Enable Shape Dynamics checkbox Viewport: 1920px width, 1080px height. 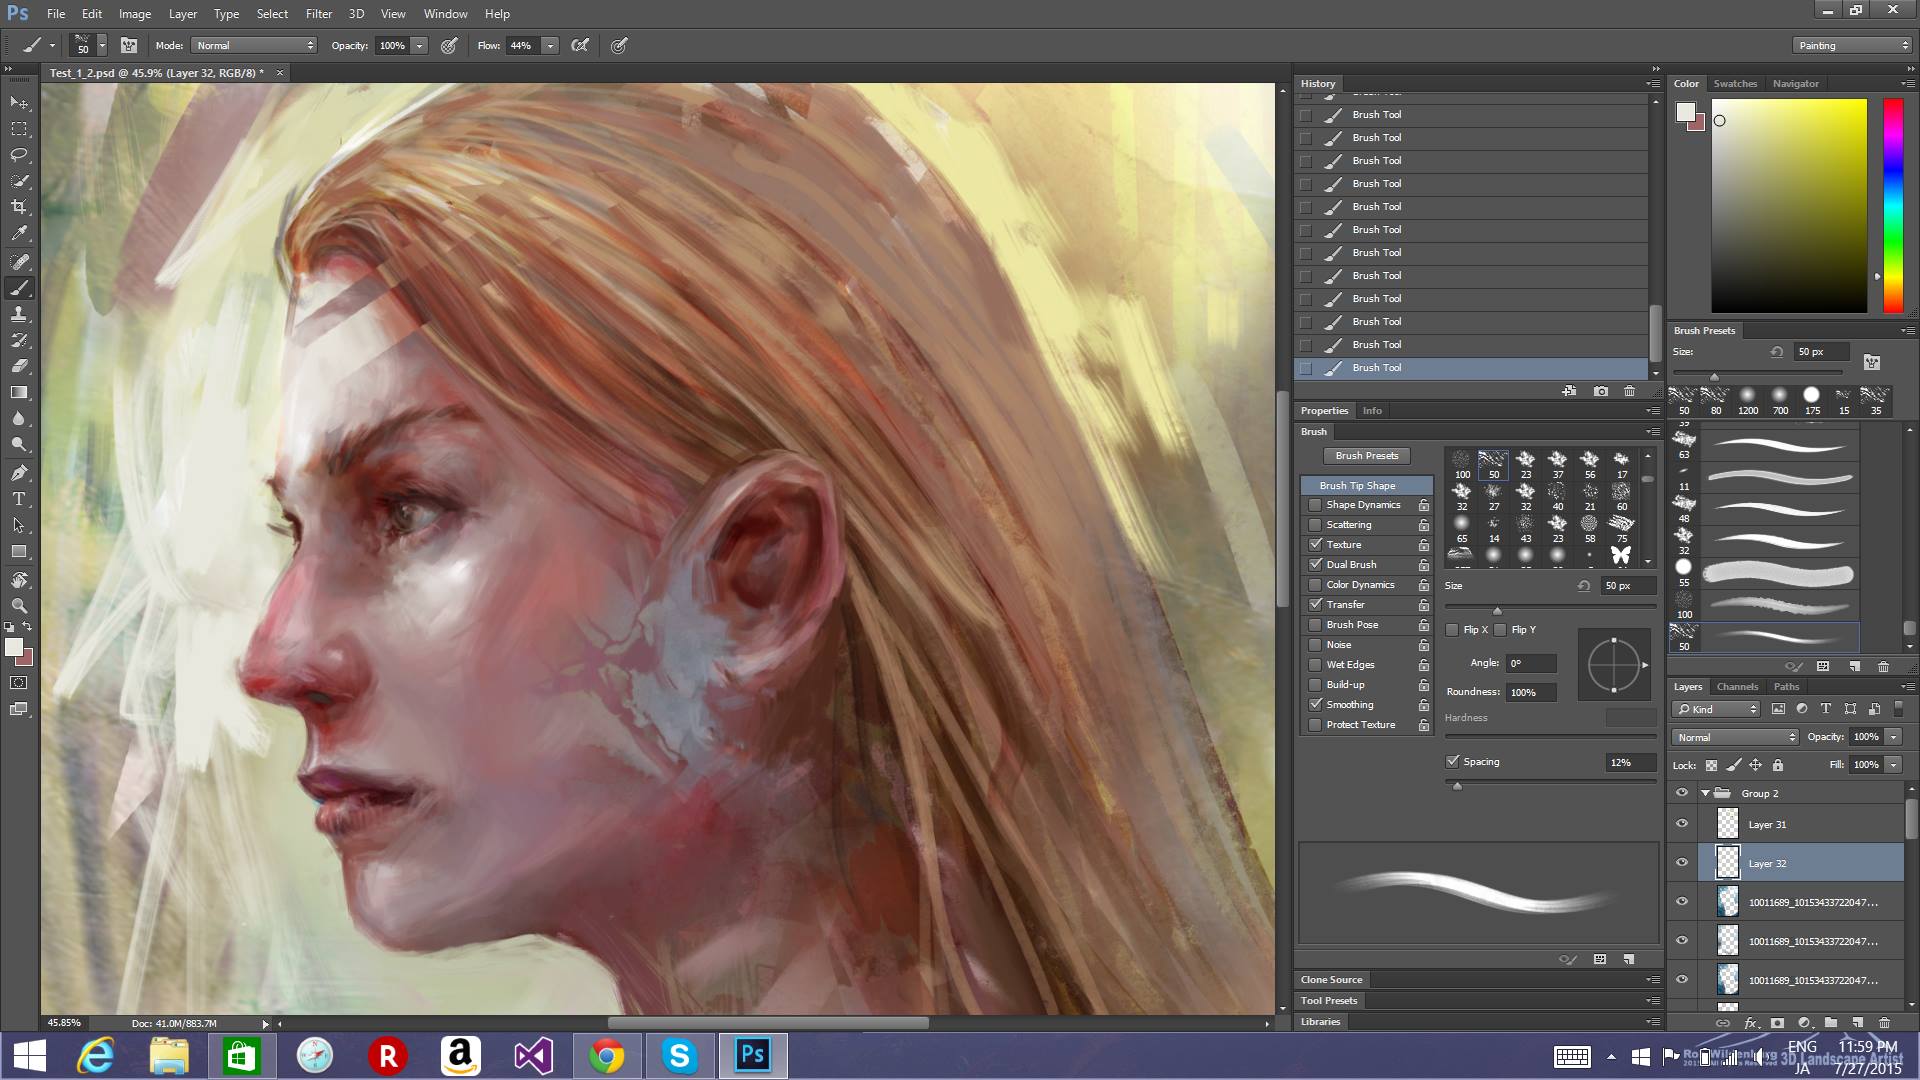point(1316,505)
